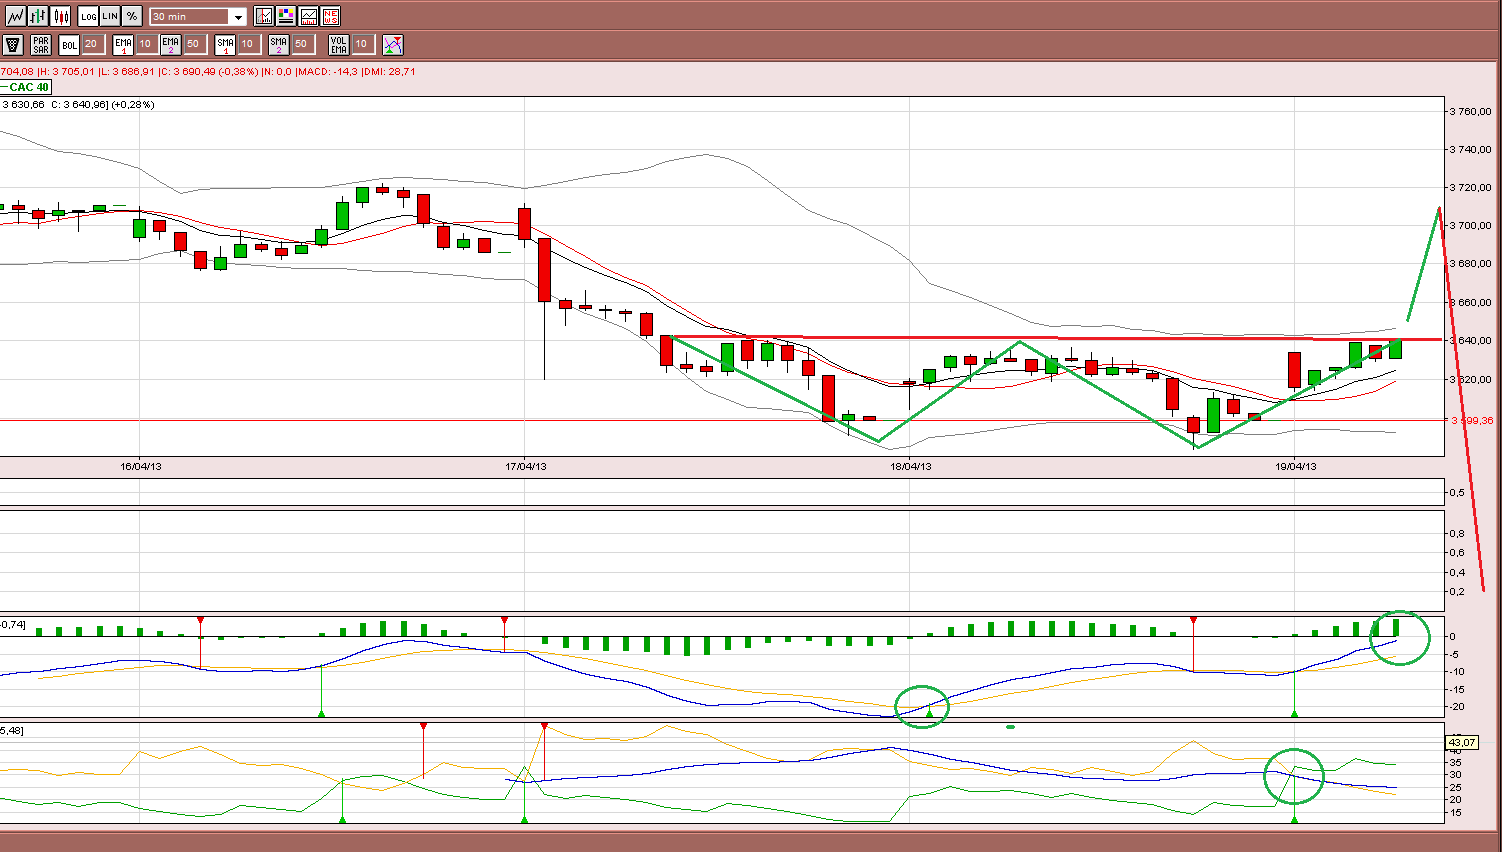Edit the EMA 1 period field
Image resolution: width=1503 pixels, height=852 pixels.
coord(146,44)
